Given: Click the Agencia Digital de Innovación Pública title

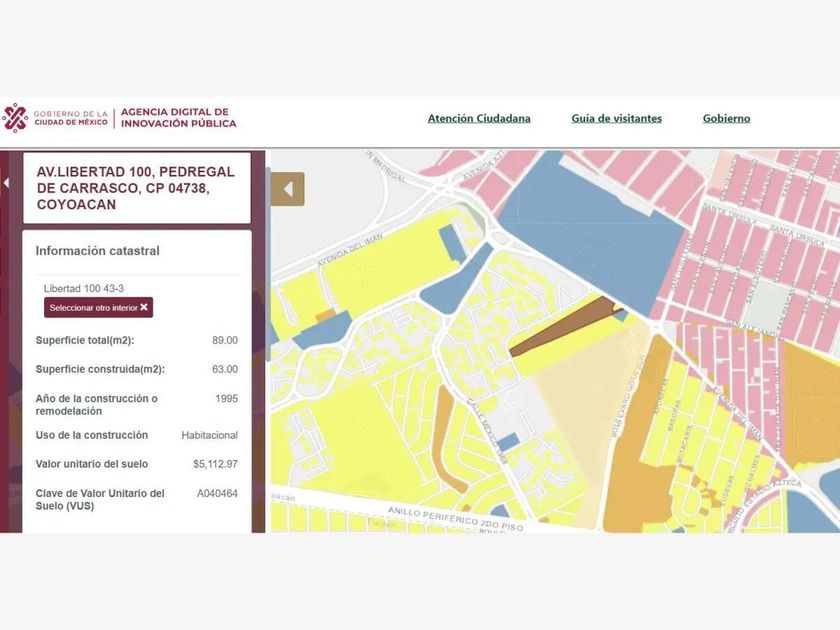Looking at the screenshot, I should click(x=178, y=118).
